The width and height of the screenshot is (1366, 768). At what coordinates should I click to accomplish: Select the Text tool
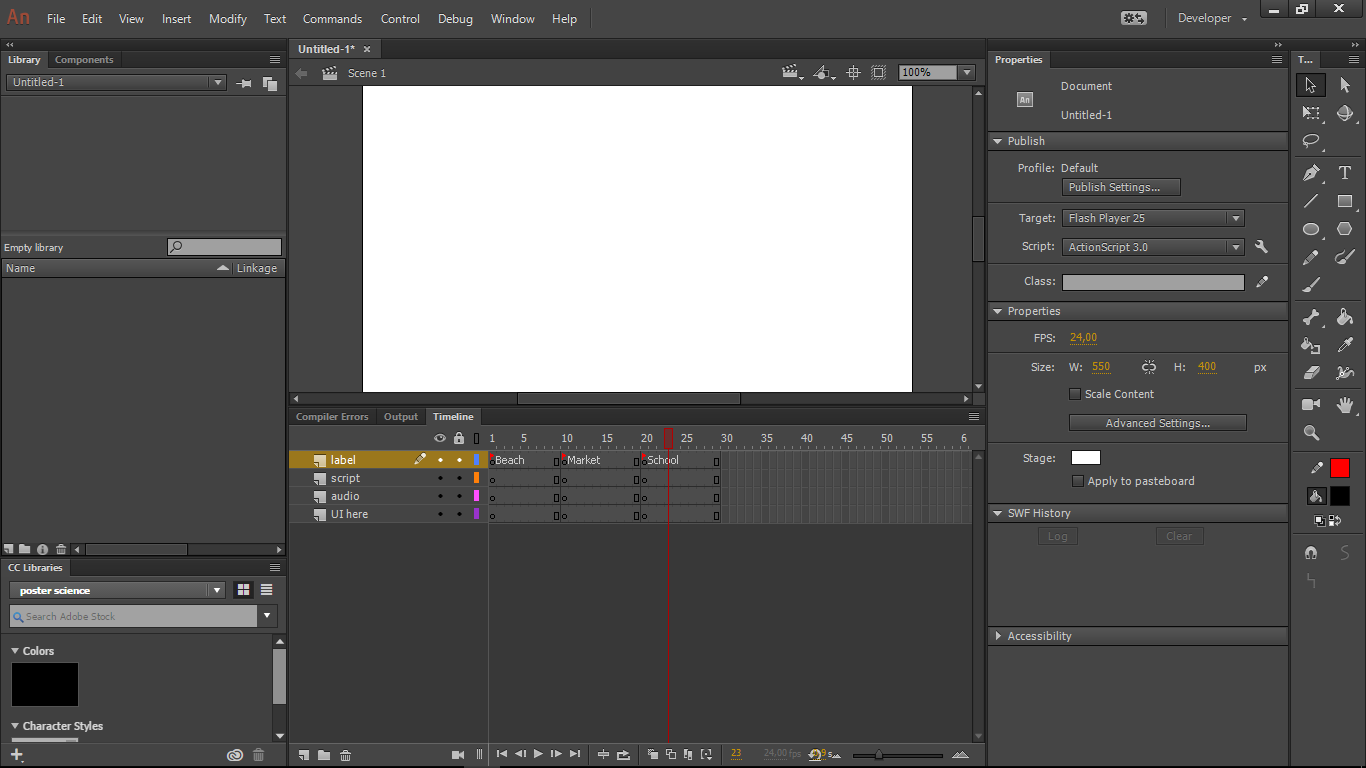point(1345,173)
